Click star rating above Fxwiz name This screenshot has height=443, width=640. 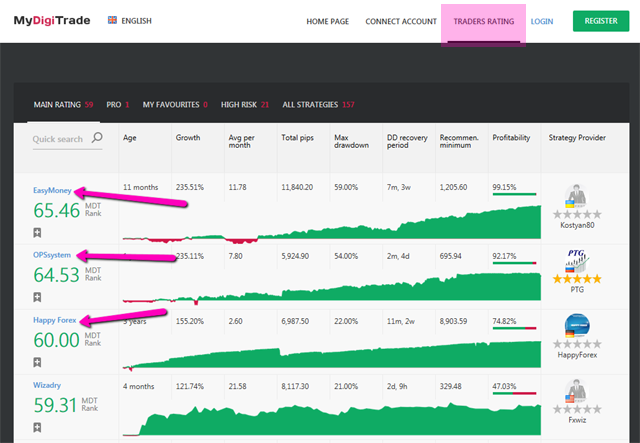577,409
